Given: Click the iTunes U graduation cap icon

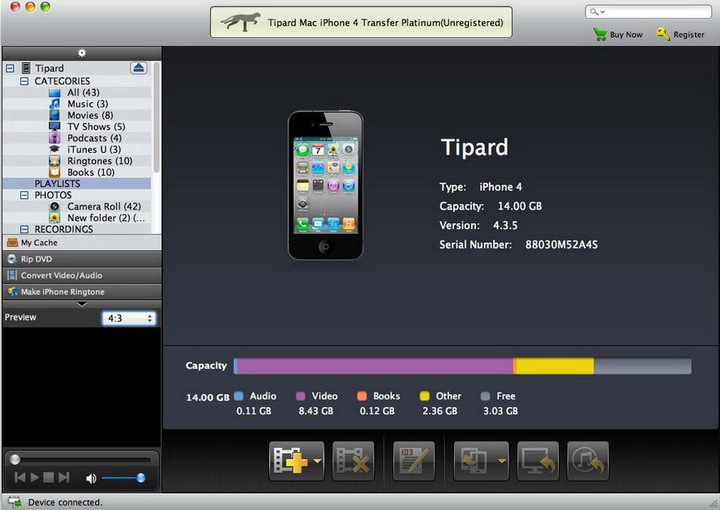Looking at the screenshot, I should [55, 149].
